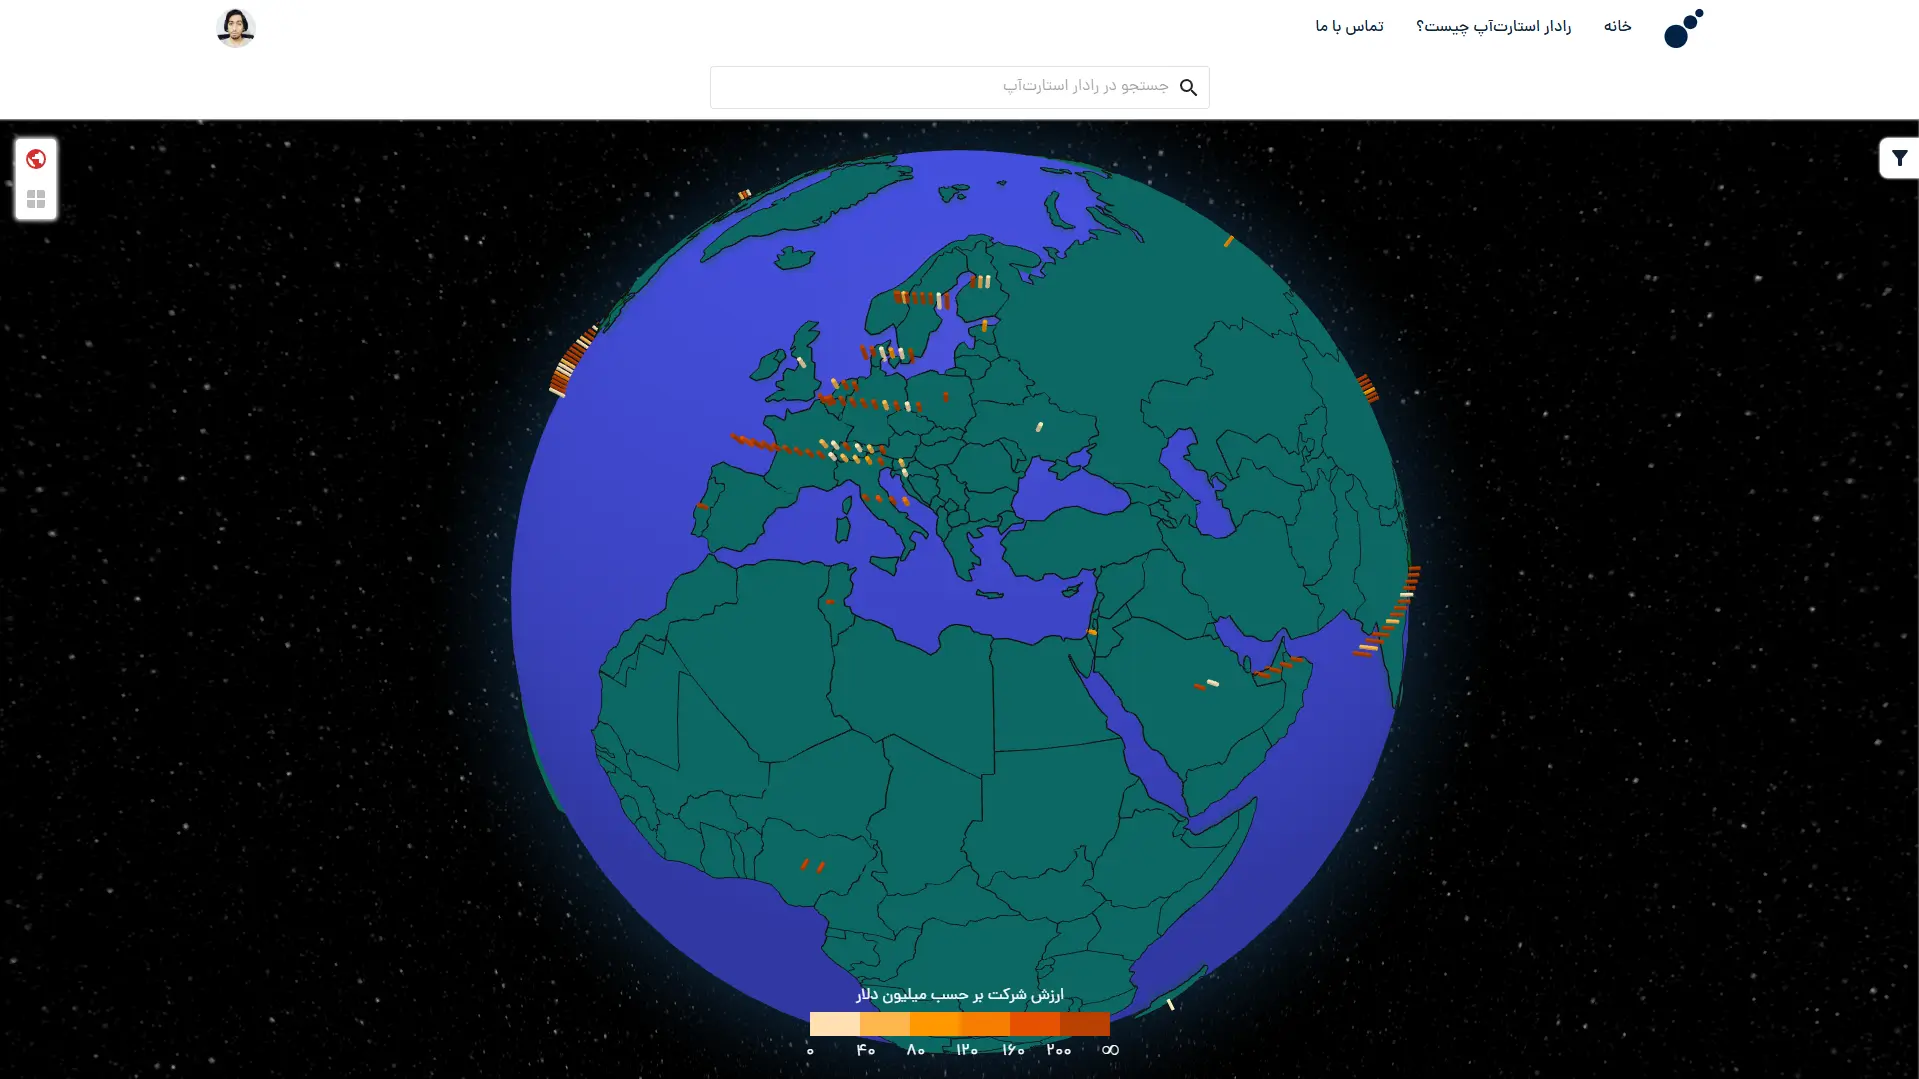This screenshot has width=1919, height=1079.
Task: Click the تماس با ما link
Action: (x=1347, y=27)
